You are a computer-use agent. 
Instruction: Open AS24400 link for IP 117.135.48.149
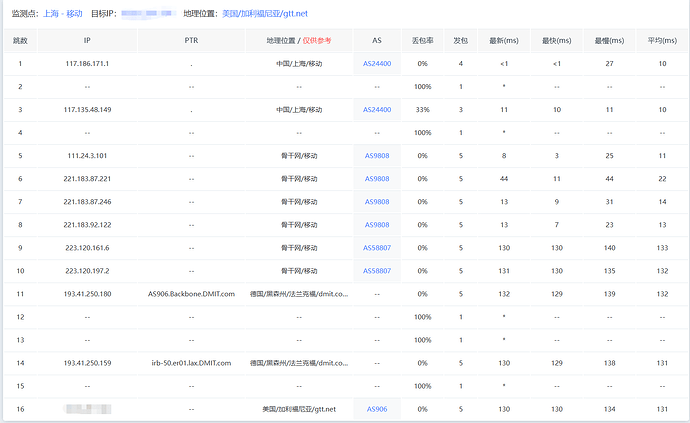pos(377,110)
